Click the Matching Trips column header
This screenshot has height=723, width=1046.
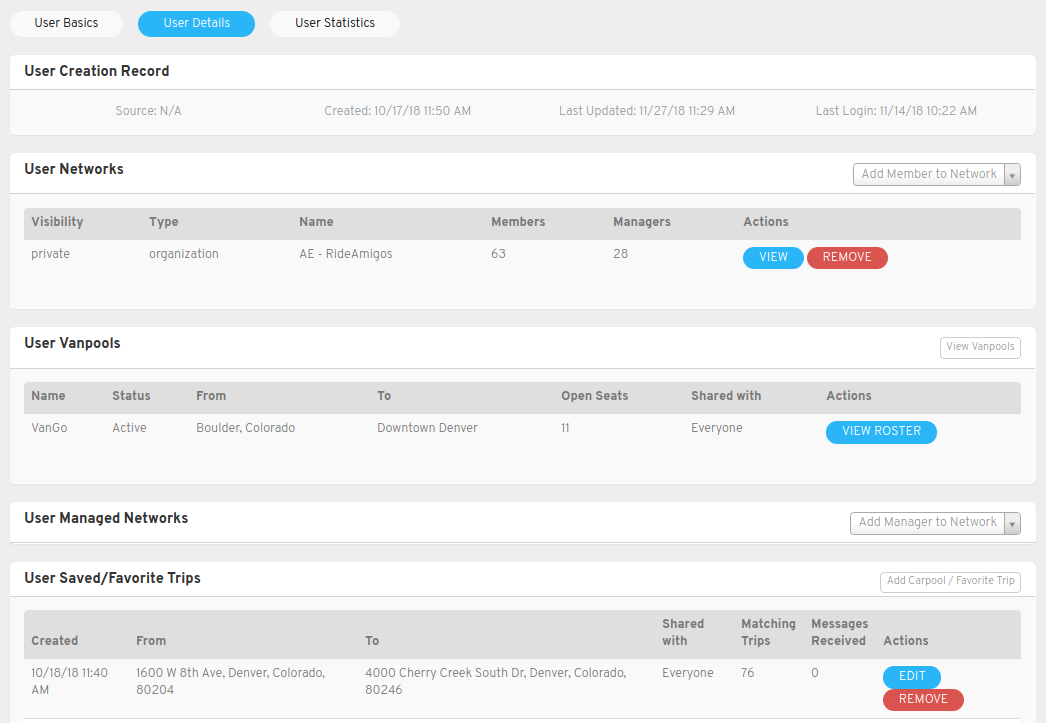pyautogui.click(x=768, y=632)
